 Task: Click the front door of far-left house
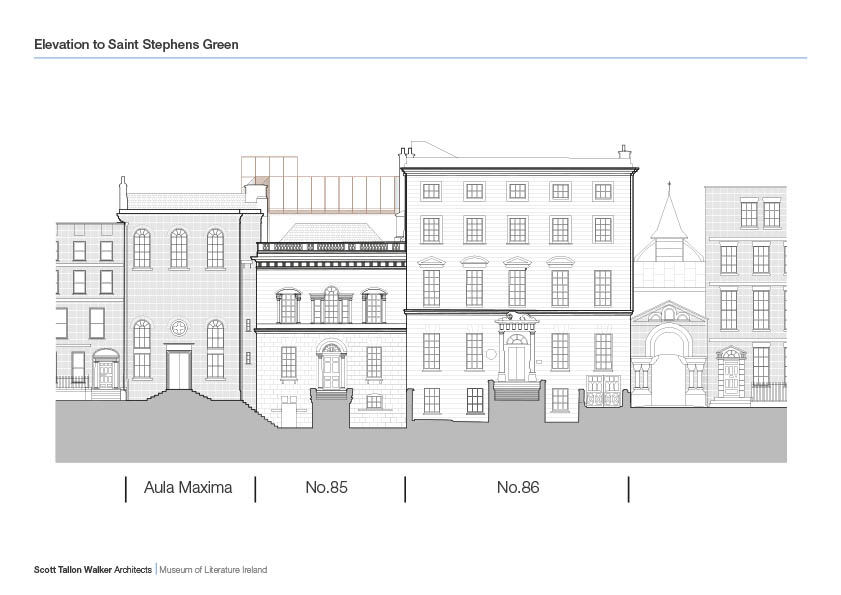point(106,374)
